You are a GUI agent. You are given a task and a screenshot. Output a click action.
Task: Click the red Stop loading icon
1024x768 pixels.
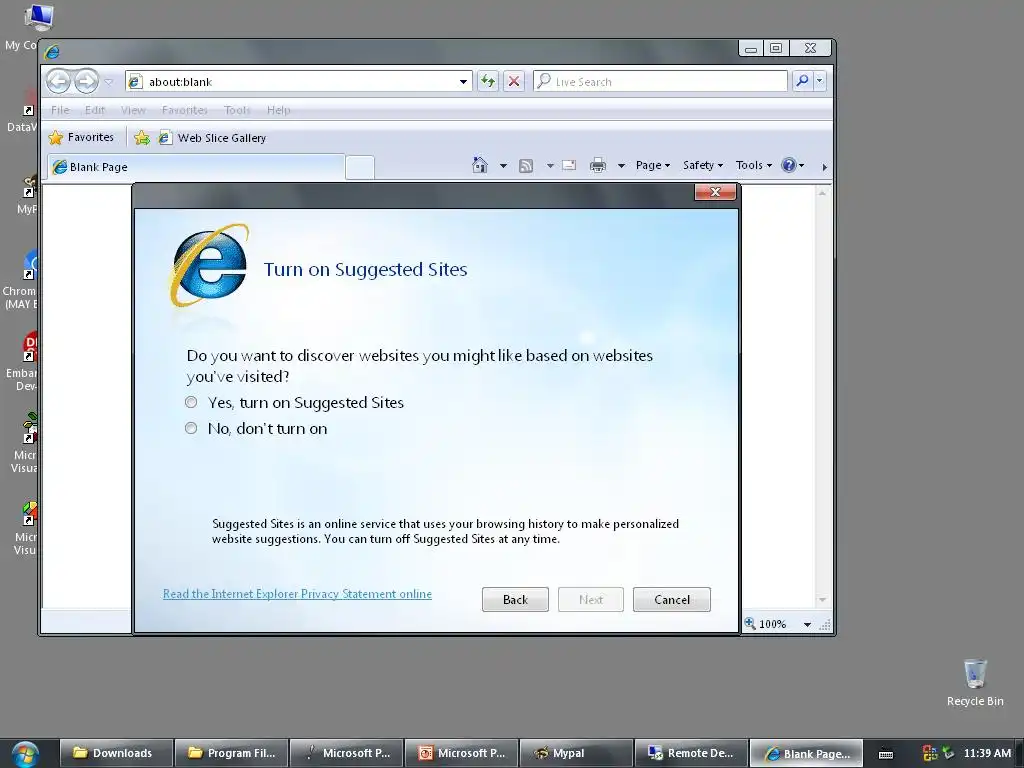[x=514, y=82]
